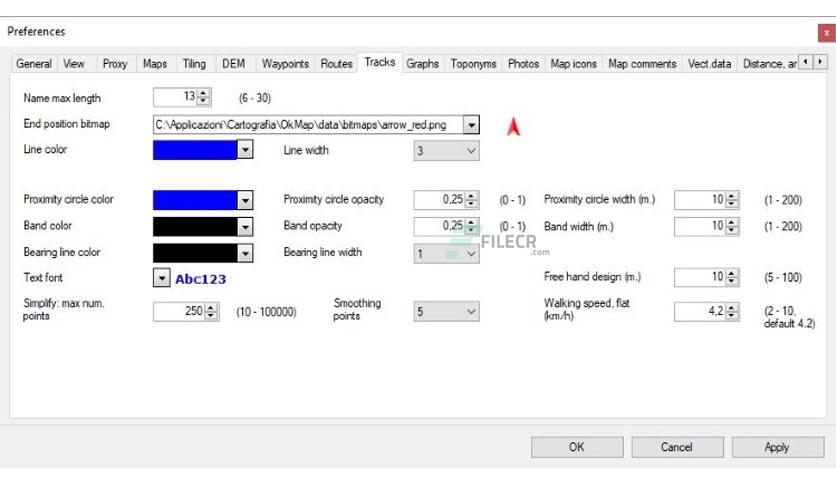This screenshot has height=484, width=836.
Task: Open the Band color dropdown arrow
Action: click(245, 227)
